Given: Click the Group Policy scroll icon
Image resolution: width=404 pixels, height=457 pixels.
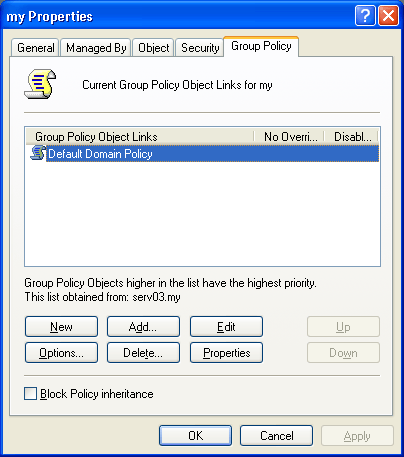Looking at the screenshot, I should (40, 84).
